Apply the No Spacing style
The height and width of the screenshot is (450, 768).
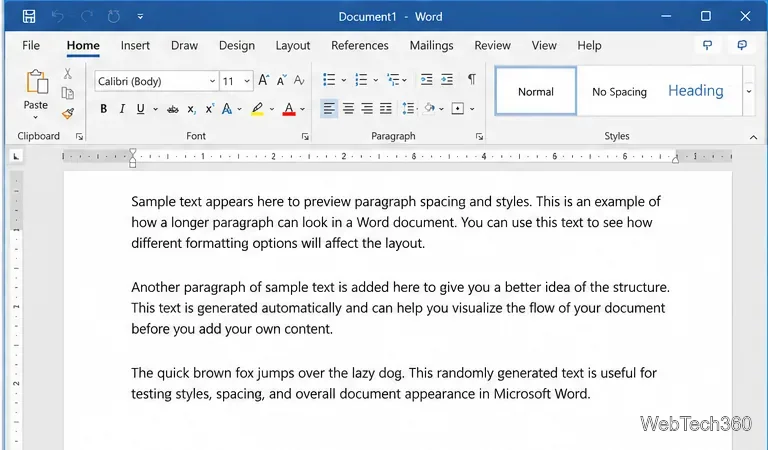point(619,92)
